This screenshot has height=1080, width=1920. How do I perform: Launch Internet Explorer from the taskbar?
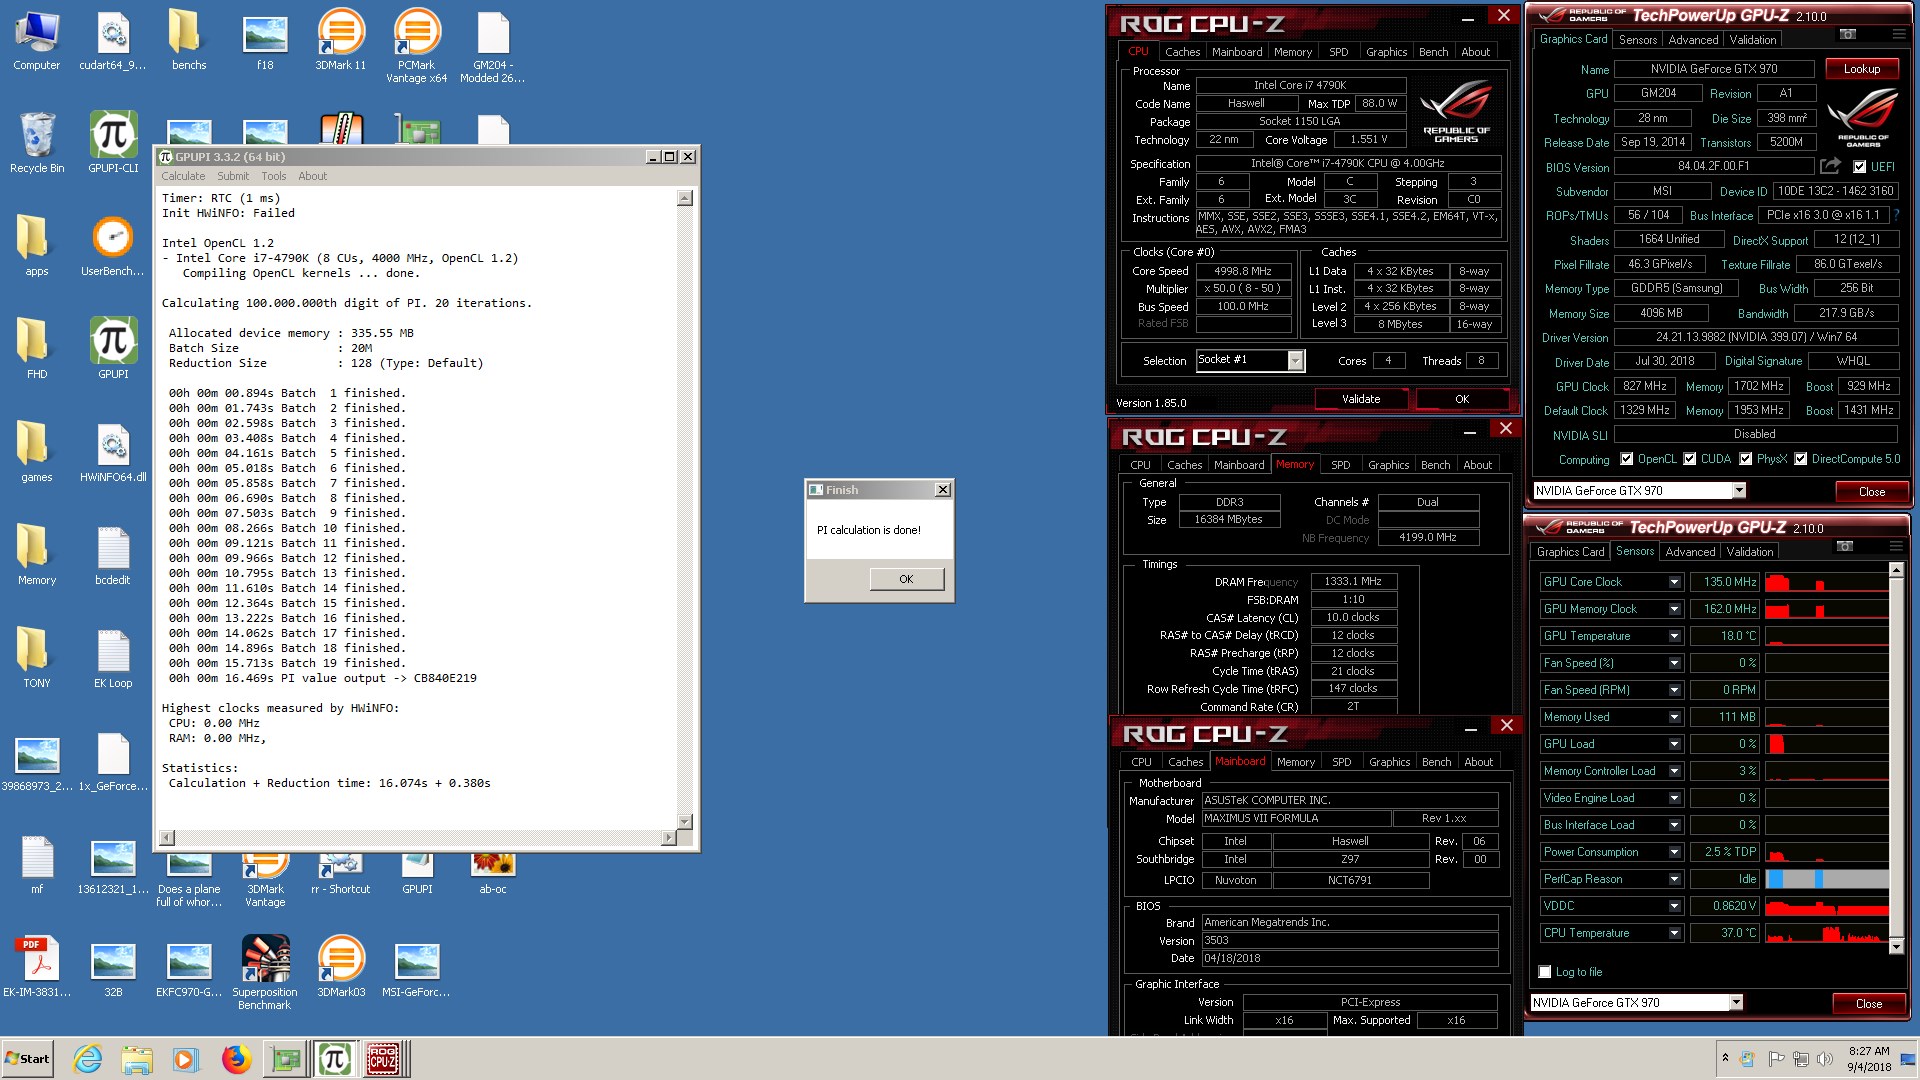[88, 1059]
